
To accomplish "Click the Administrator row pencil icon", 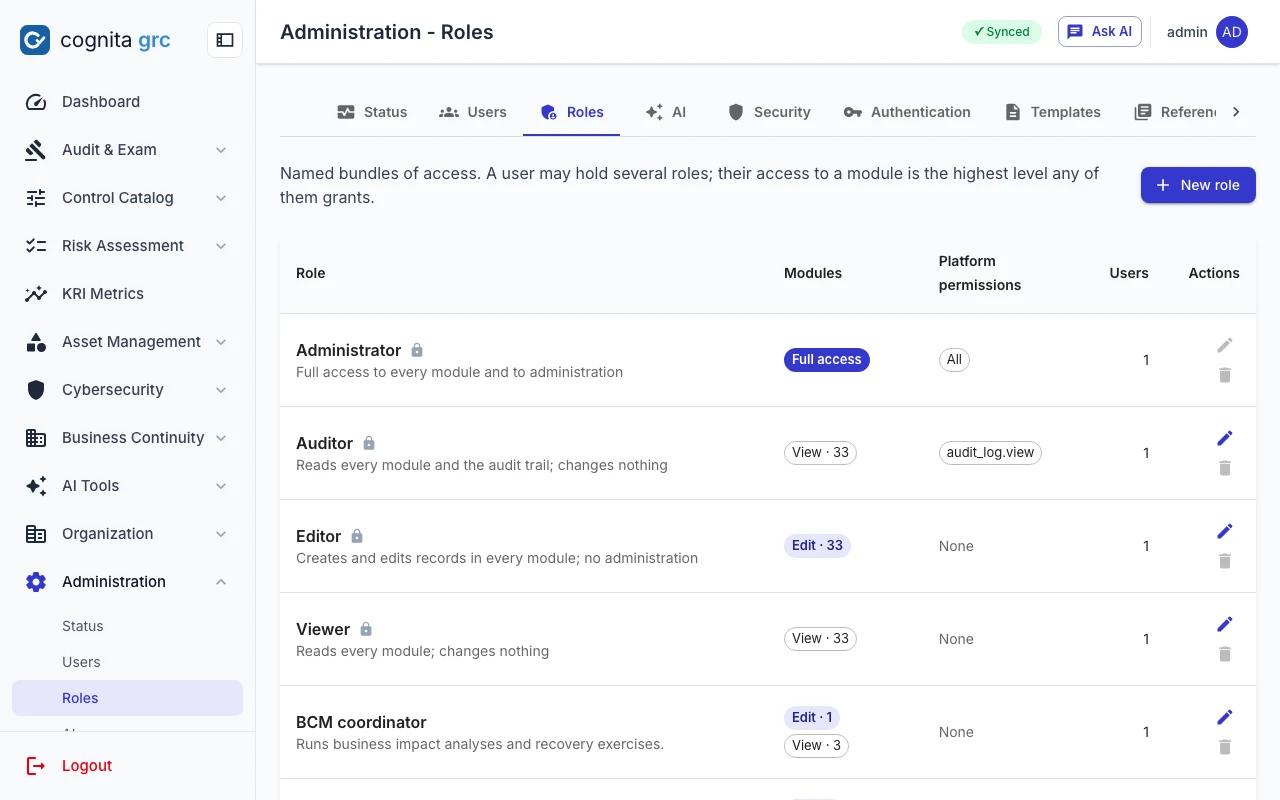I will 1225,345.
